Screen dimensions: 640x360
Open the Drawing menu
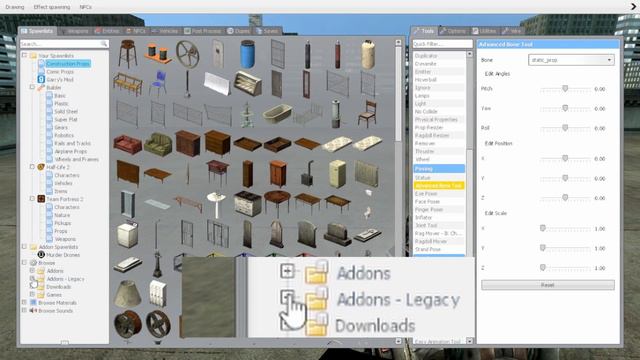click(15, 7)
